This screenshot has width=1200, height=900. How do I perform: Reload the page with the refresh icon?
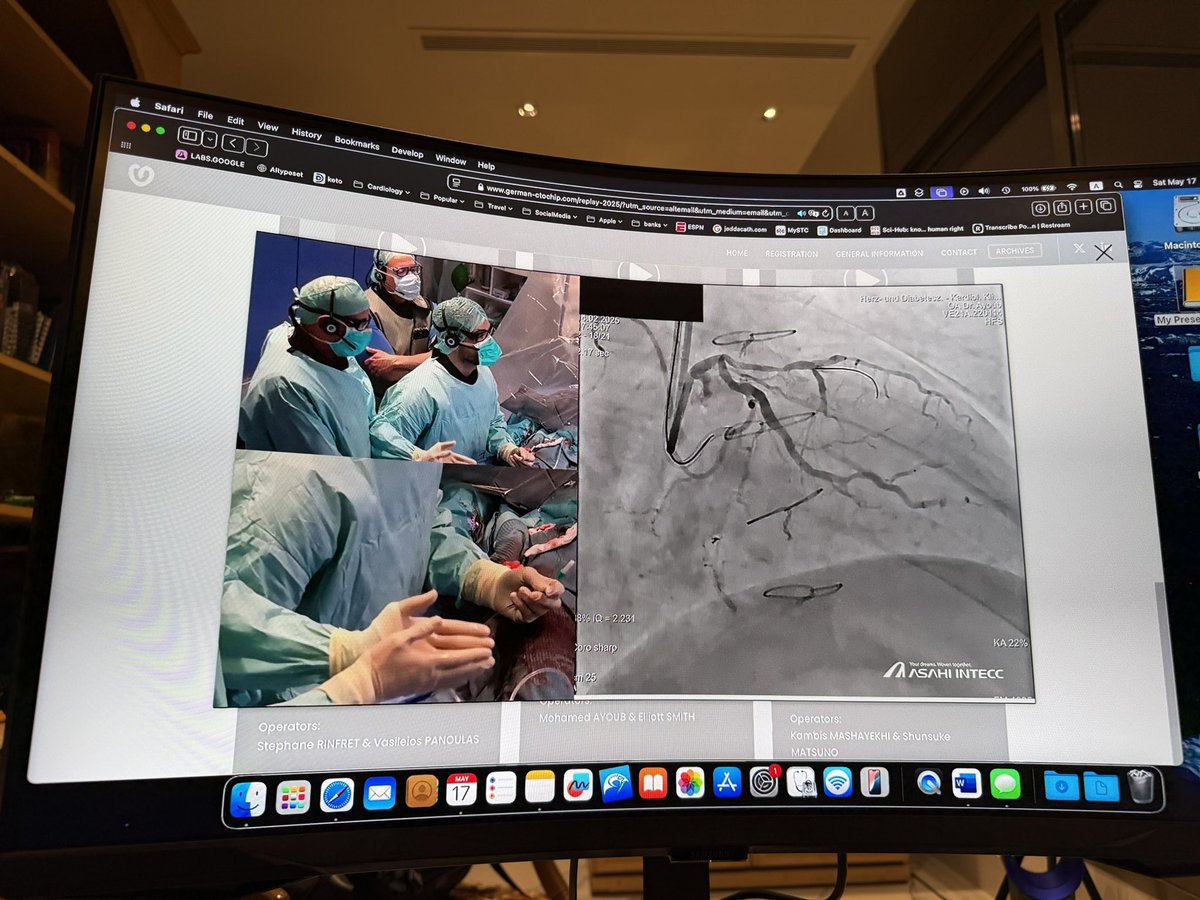(824, 212)
